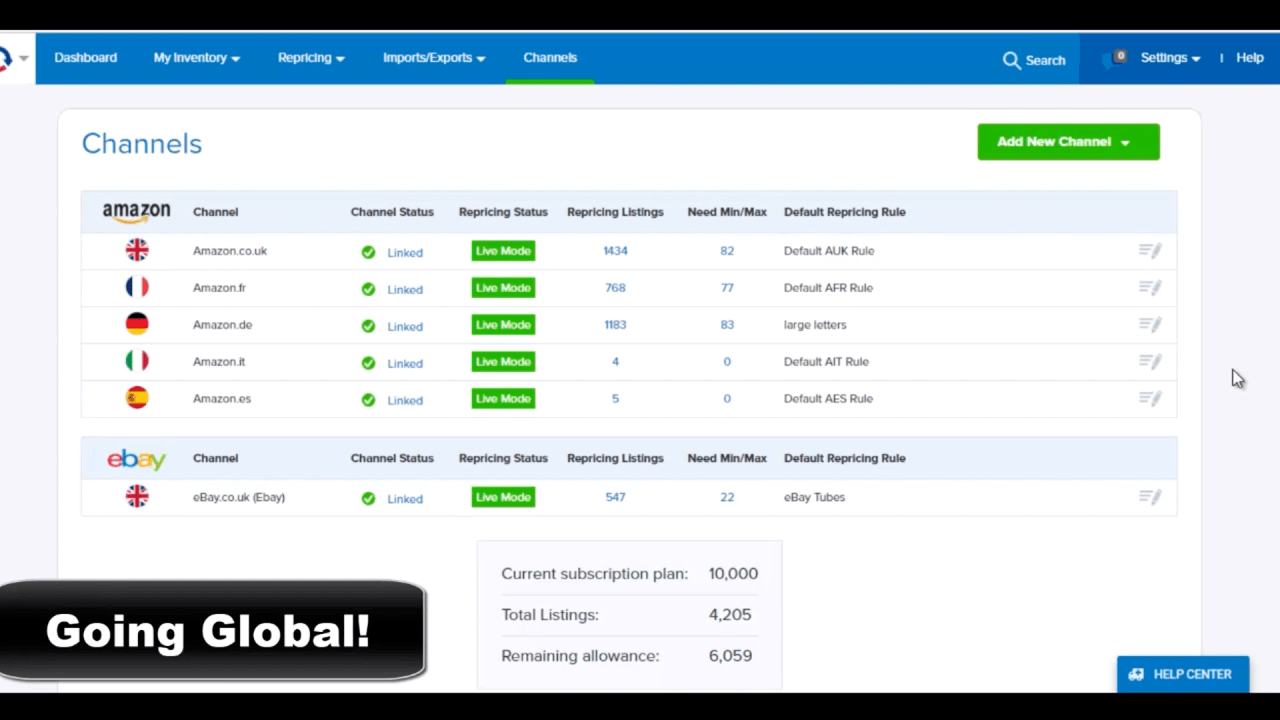Open the Add New Channel dropdown
This screenshot has height=720, width=1280.
point(1068,142)
